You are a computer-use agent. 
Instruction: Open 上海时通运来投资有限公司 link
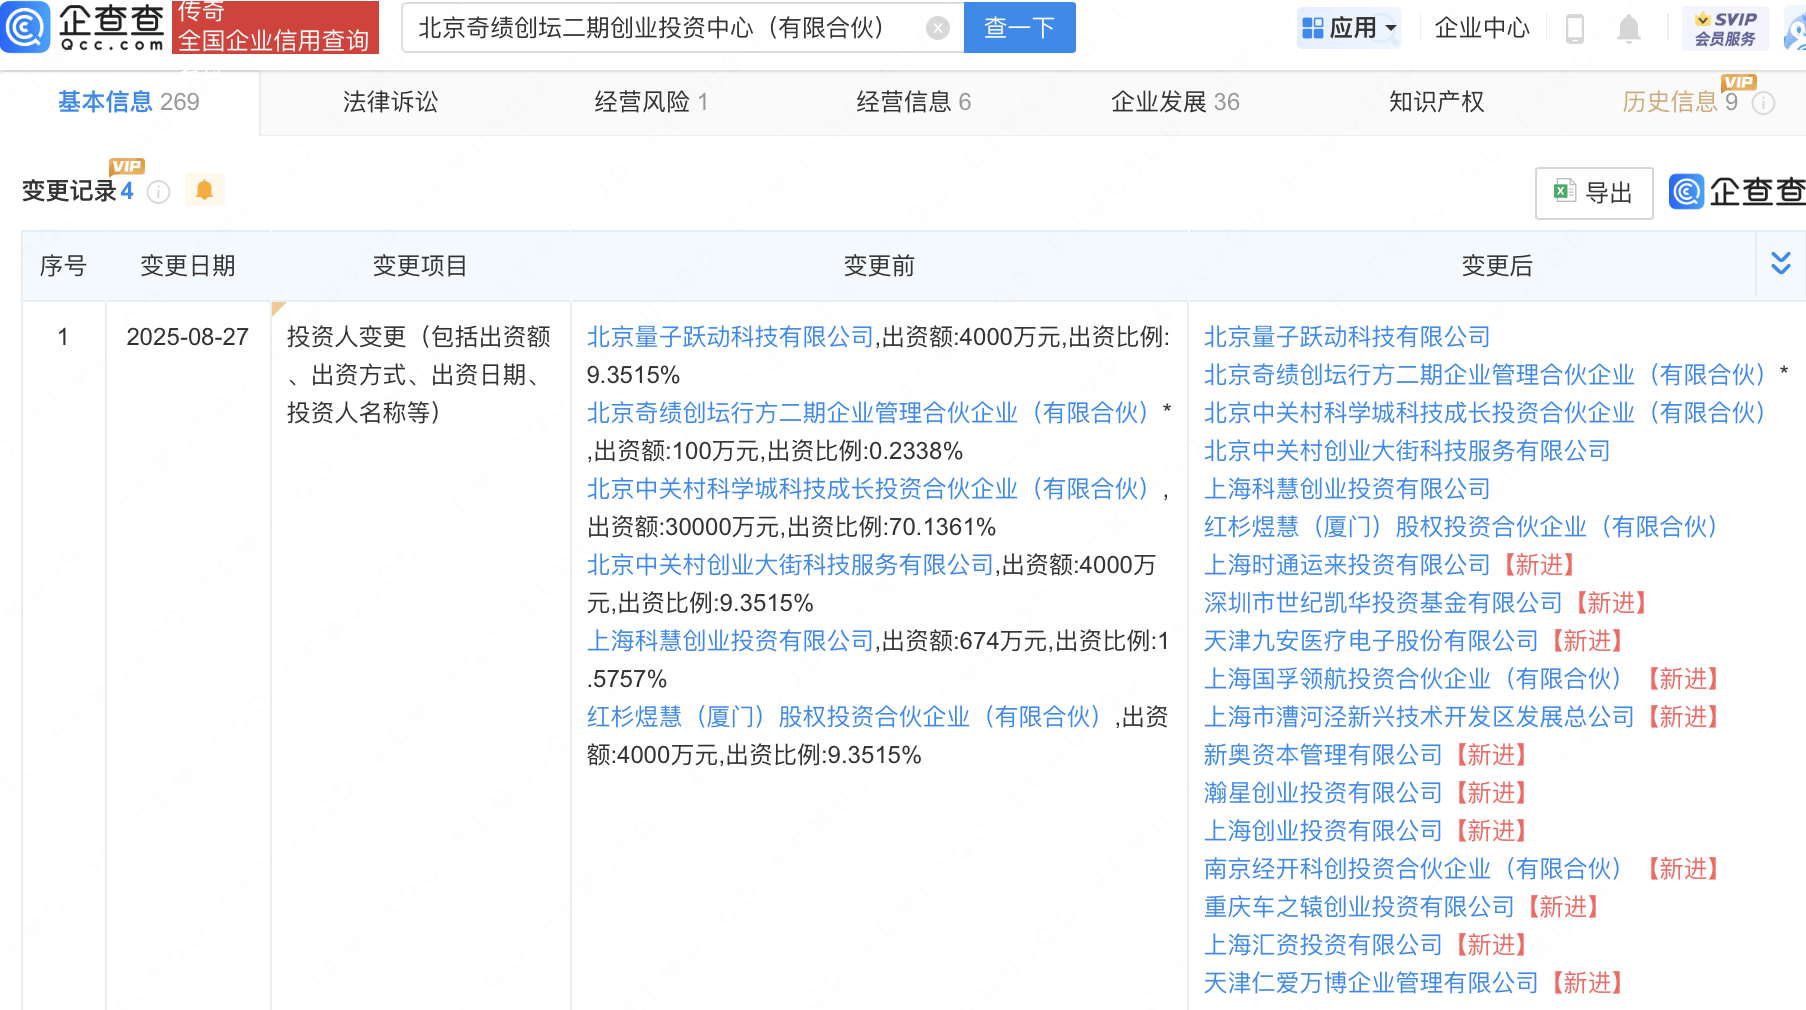(x=1347, y=565)
